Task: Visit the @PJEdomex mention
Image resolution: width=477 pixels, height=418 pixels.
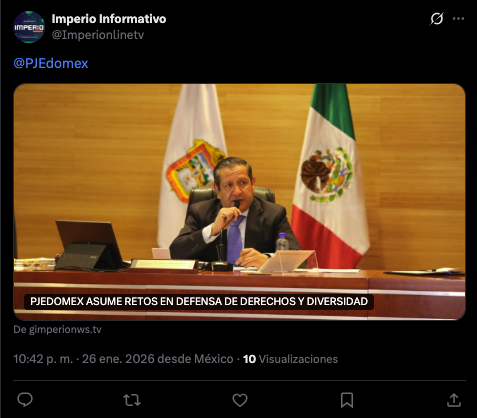Action: pos(51,63)
